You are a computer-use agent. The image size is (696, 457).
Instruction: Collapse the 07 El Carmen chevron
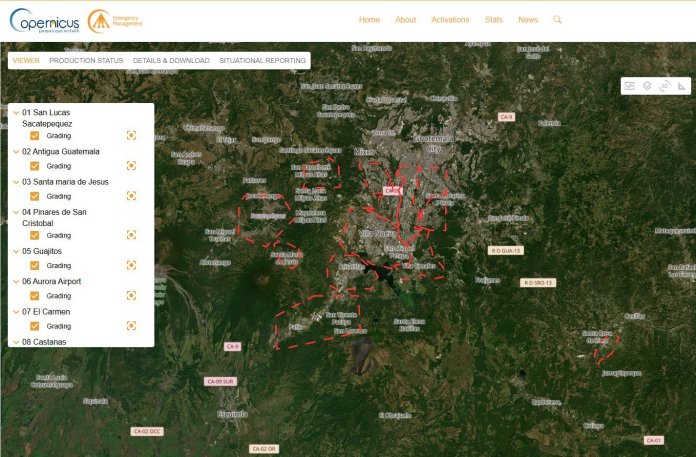[x=16, y=312]
